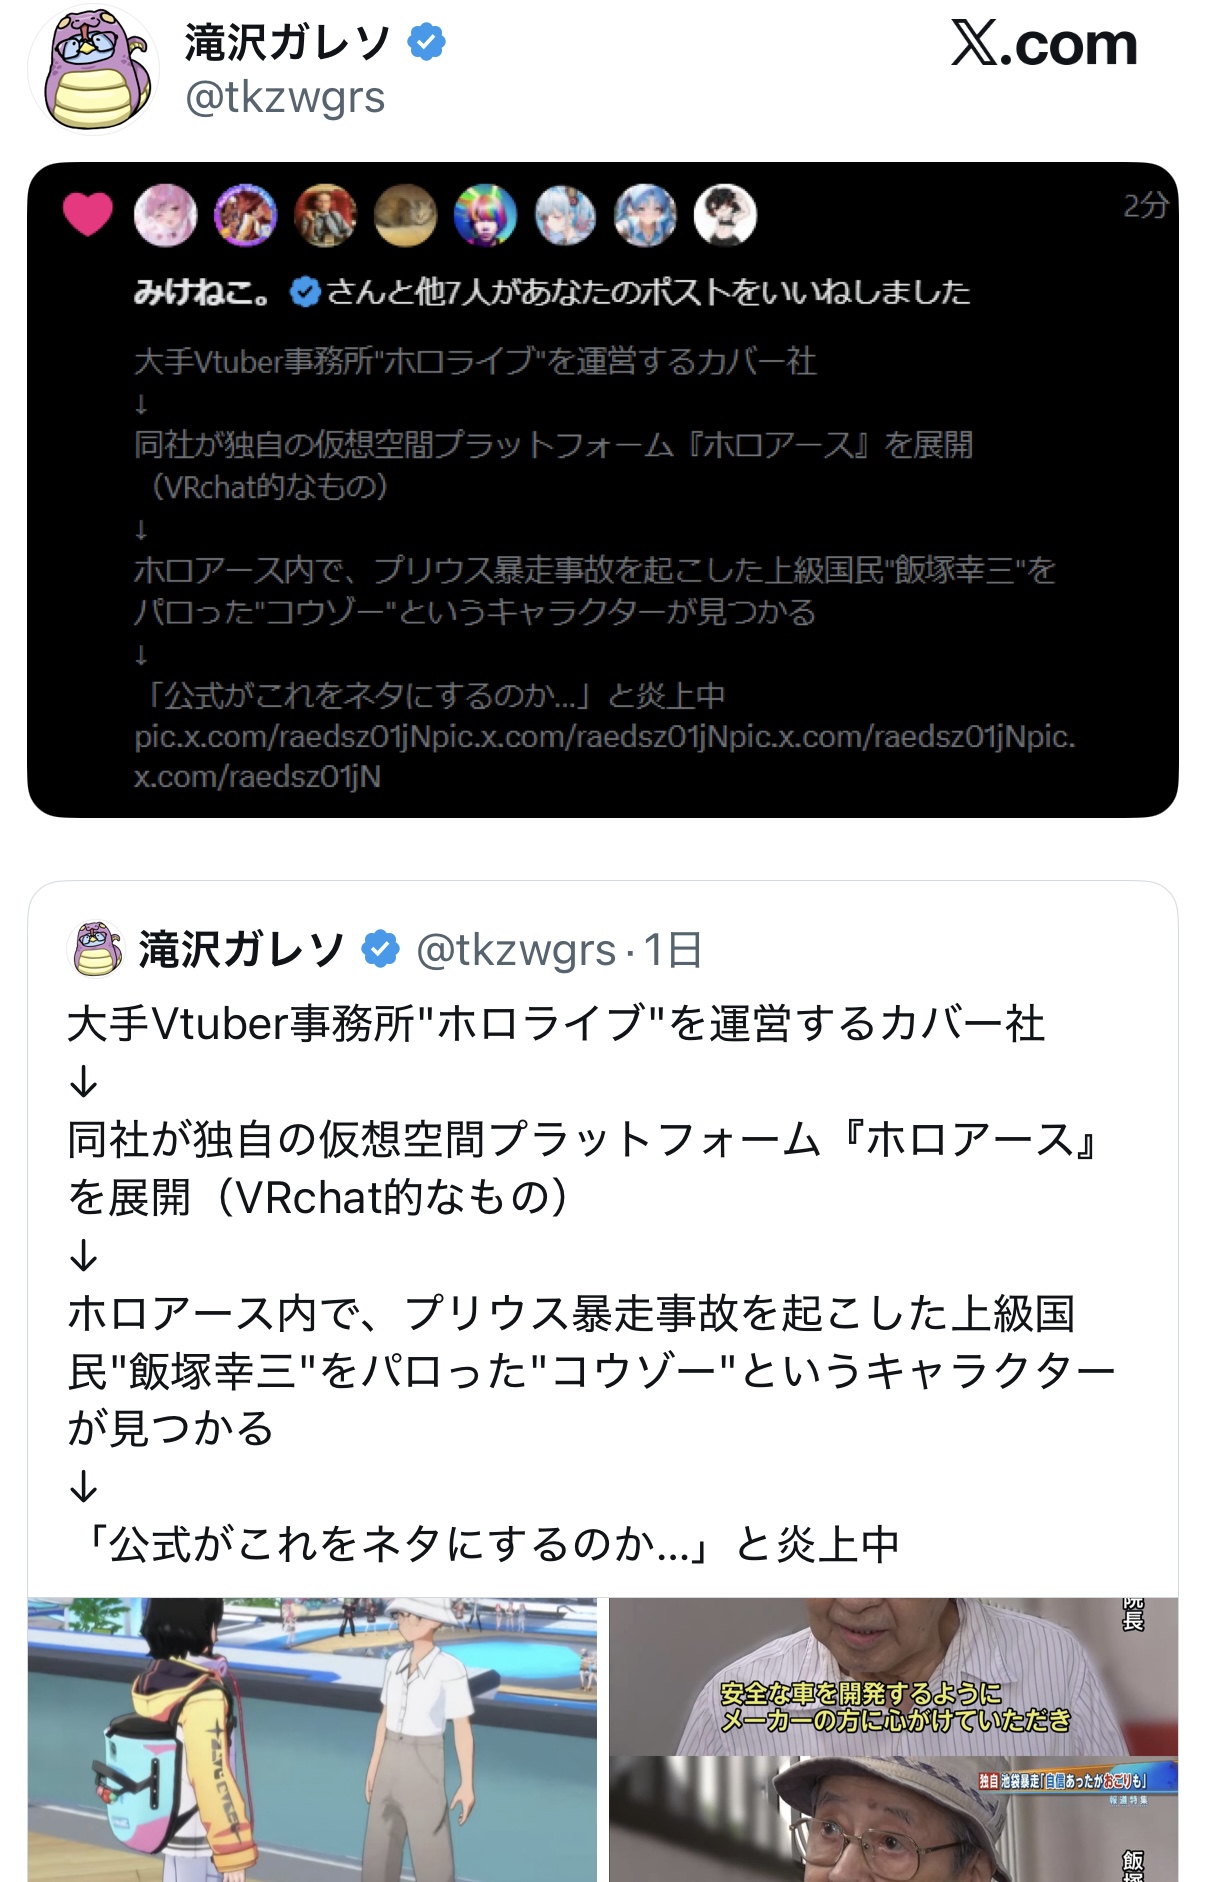Tap the pink heart like icon
1206x1882 pixels.
88,214
